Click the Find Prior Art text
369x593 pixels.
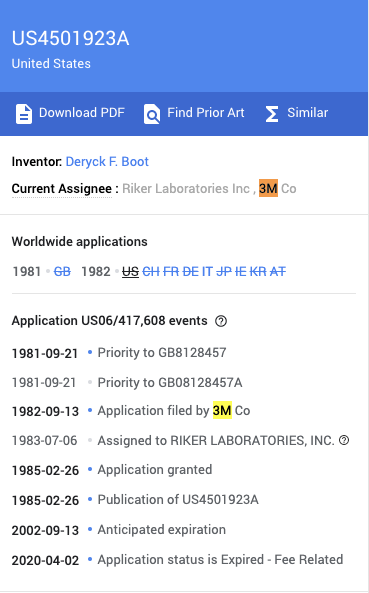tap(206, 113)
